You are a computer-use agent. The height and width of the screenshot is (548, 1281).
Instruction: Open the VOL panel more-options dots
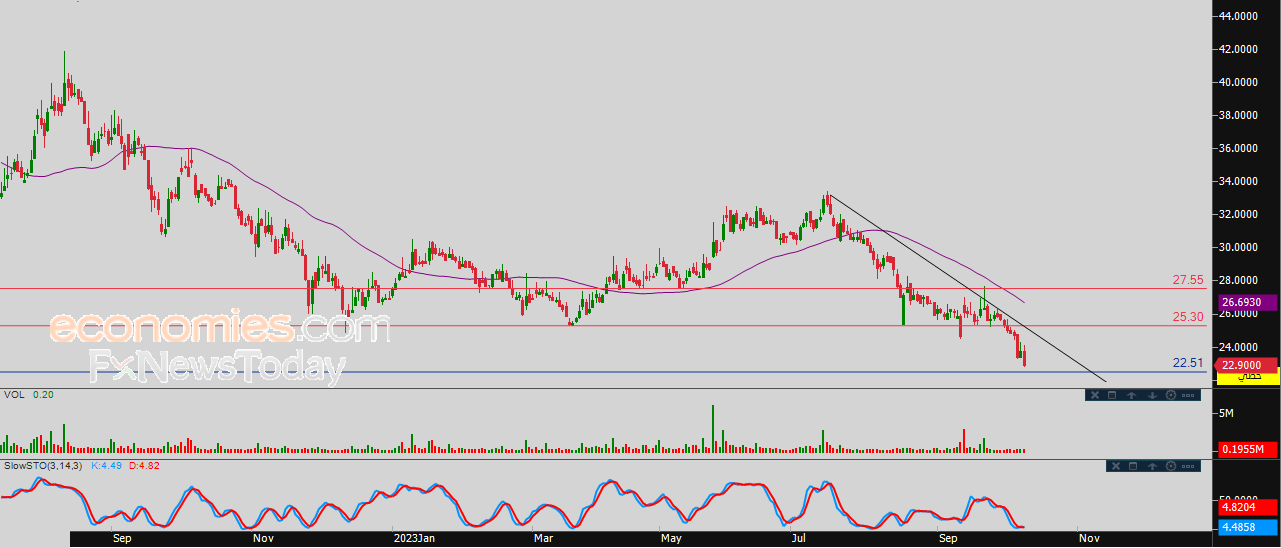1188,395
